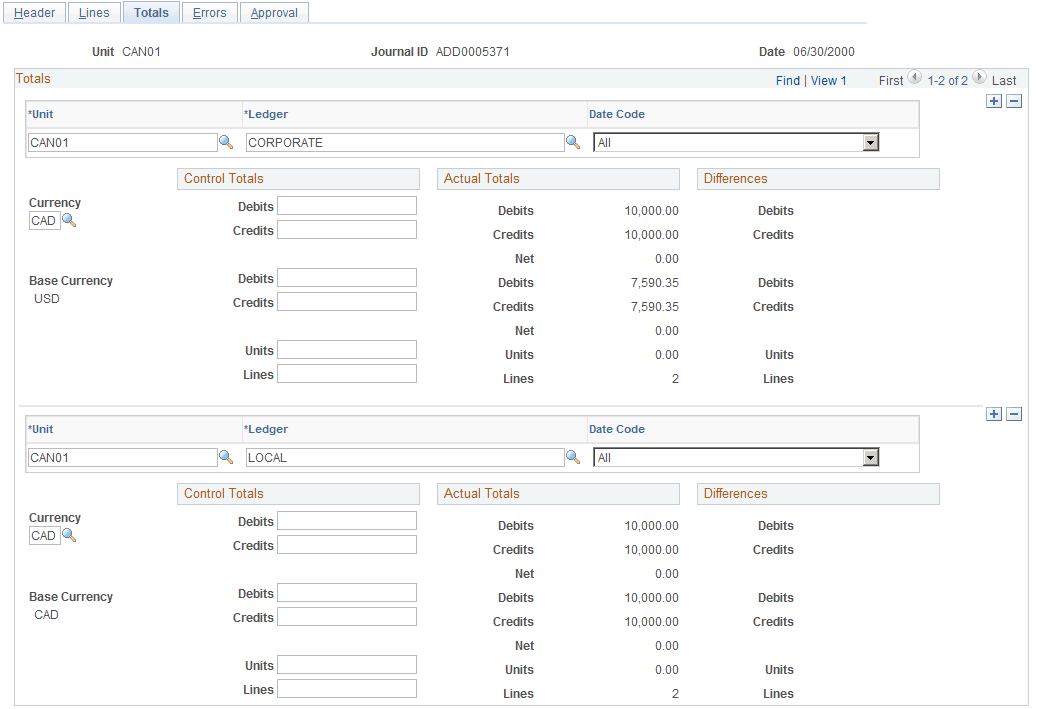
Task: Click the CORPORATE ledger input field
Action: coord(405,142)
